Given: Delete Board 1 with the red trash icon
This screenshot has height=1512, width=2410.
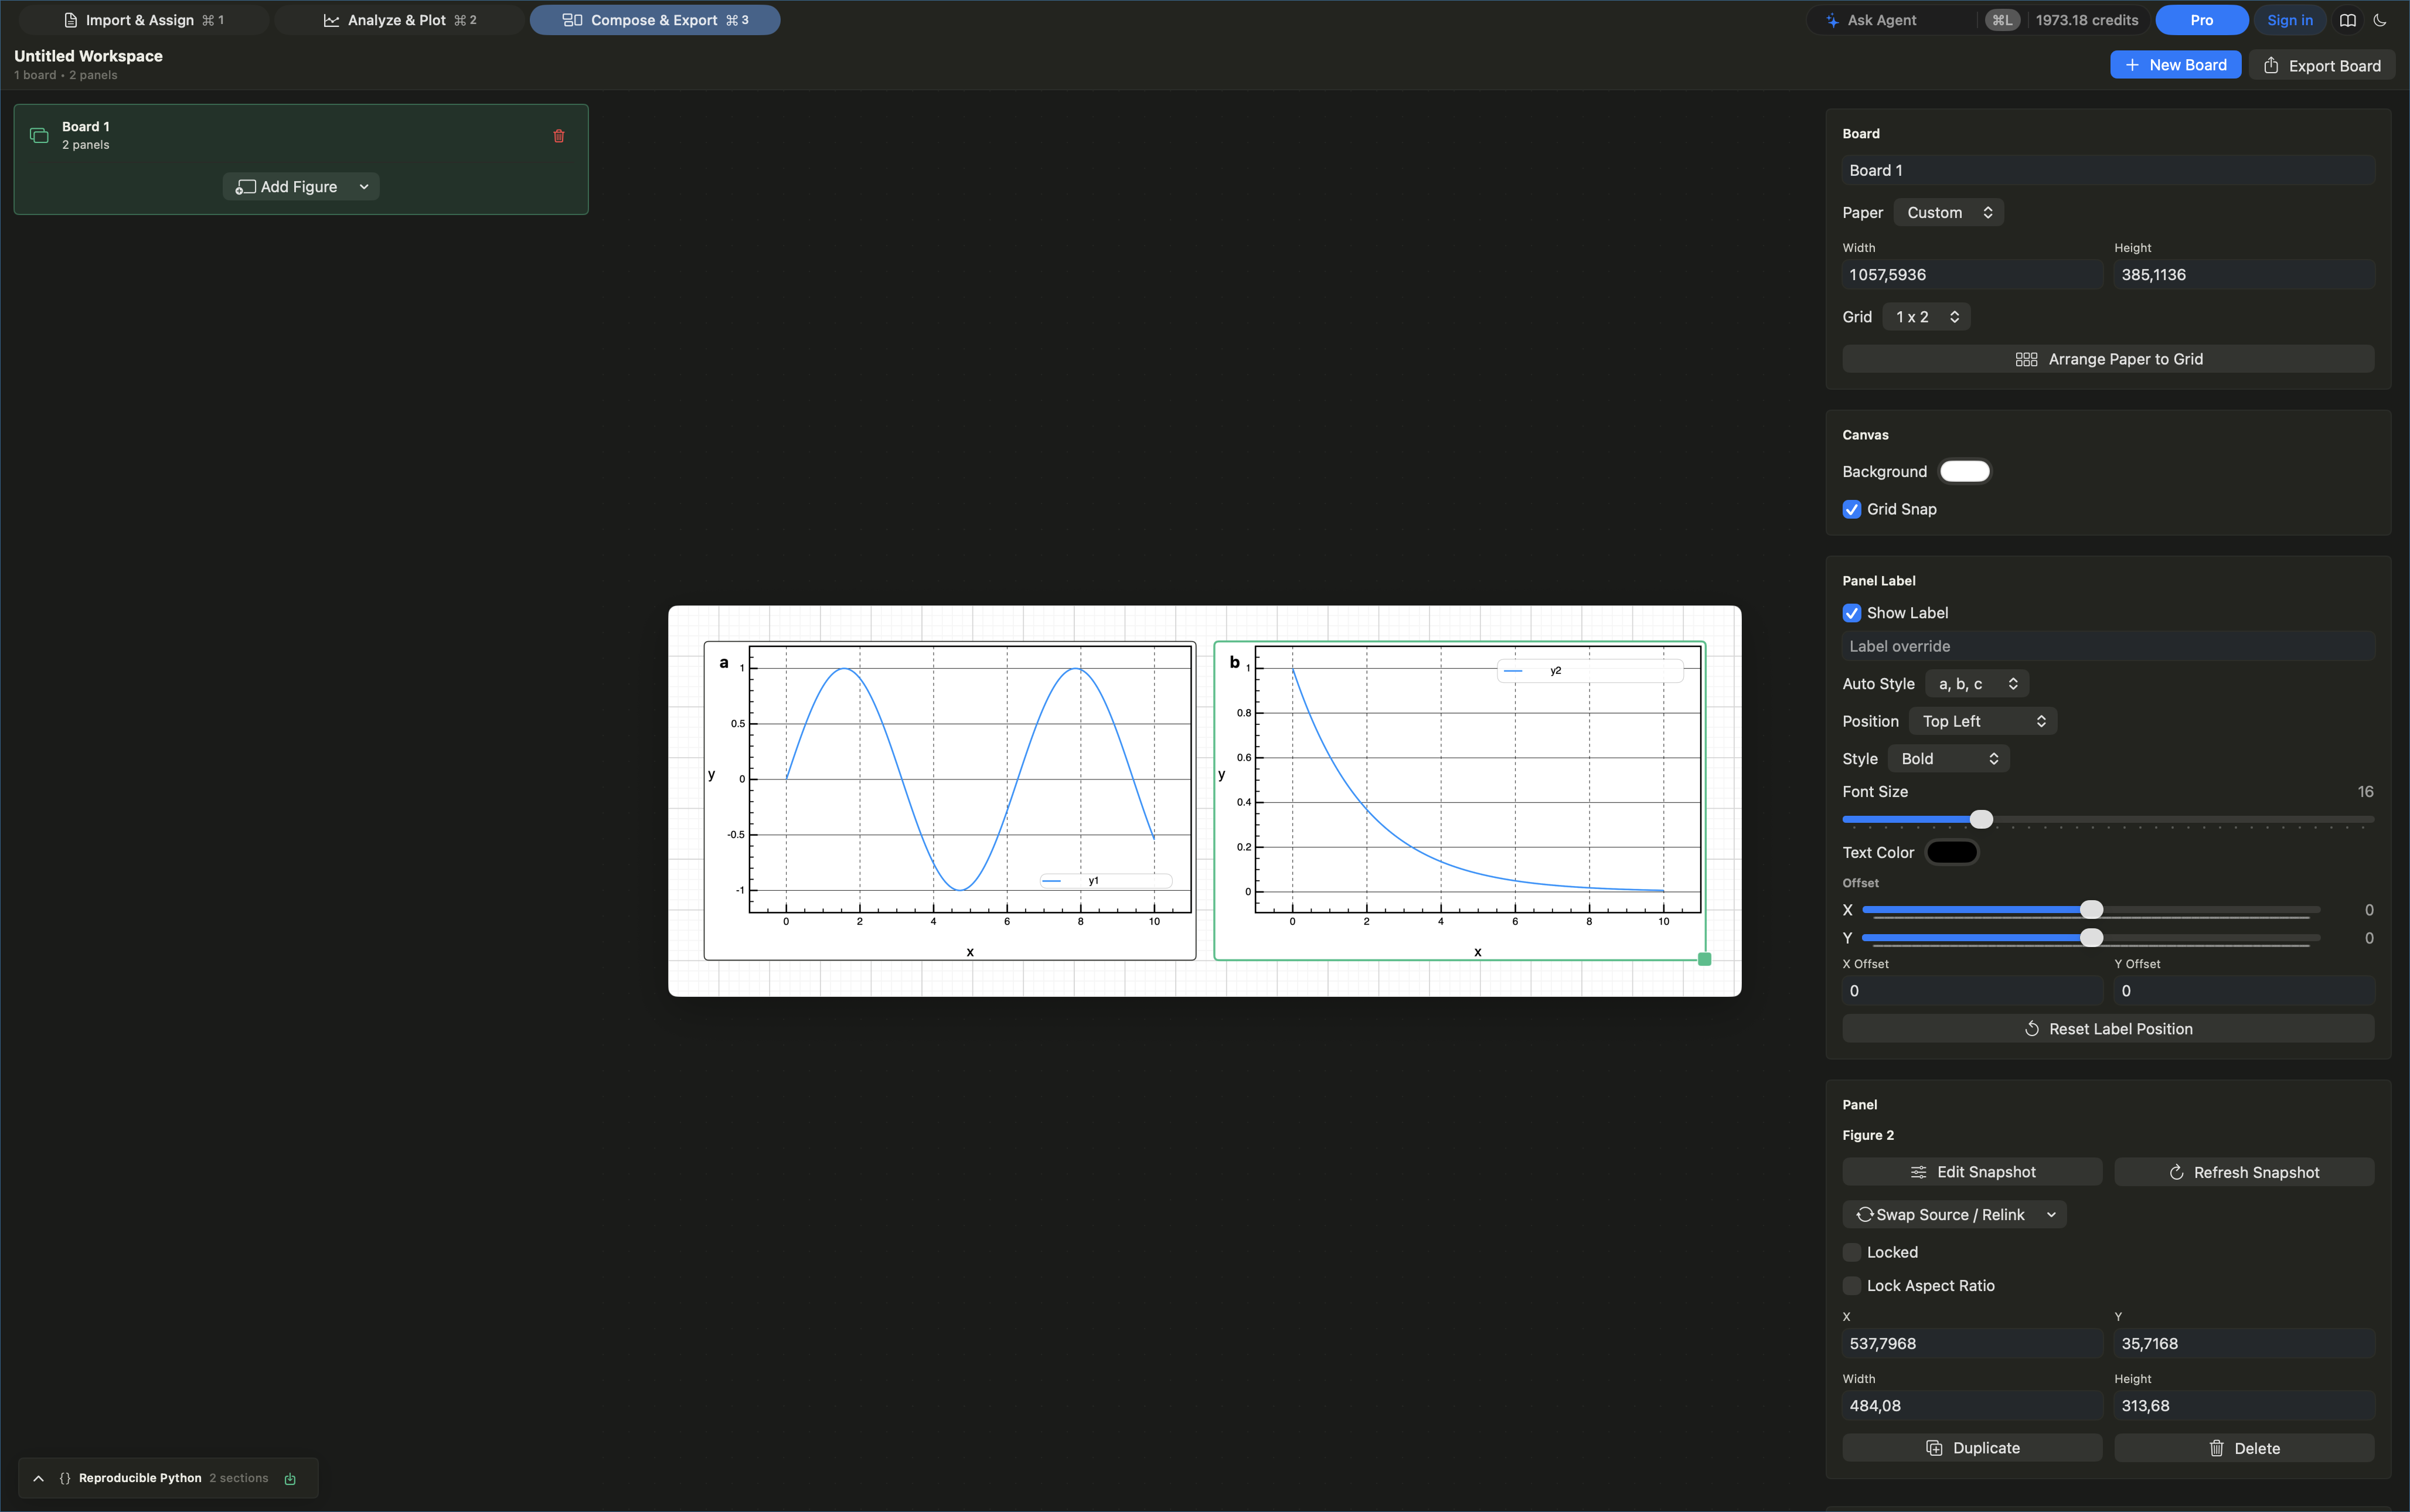Looking at the screenshot, I should click(x=559, y=136).
